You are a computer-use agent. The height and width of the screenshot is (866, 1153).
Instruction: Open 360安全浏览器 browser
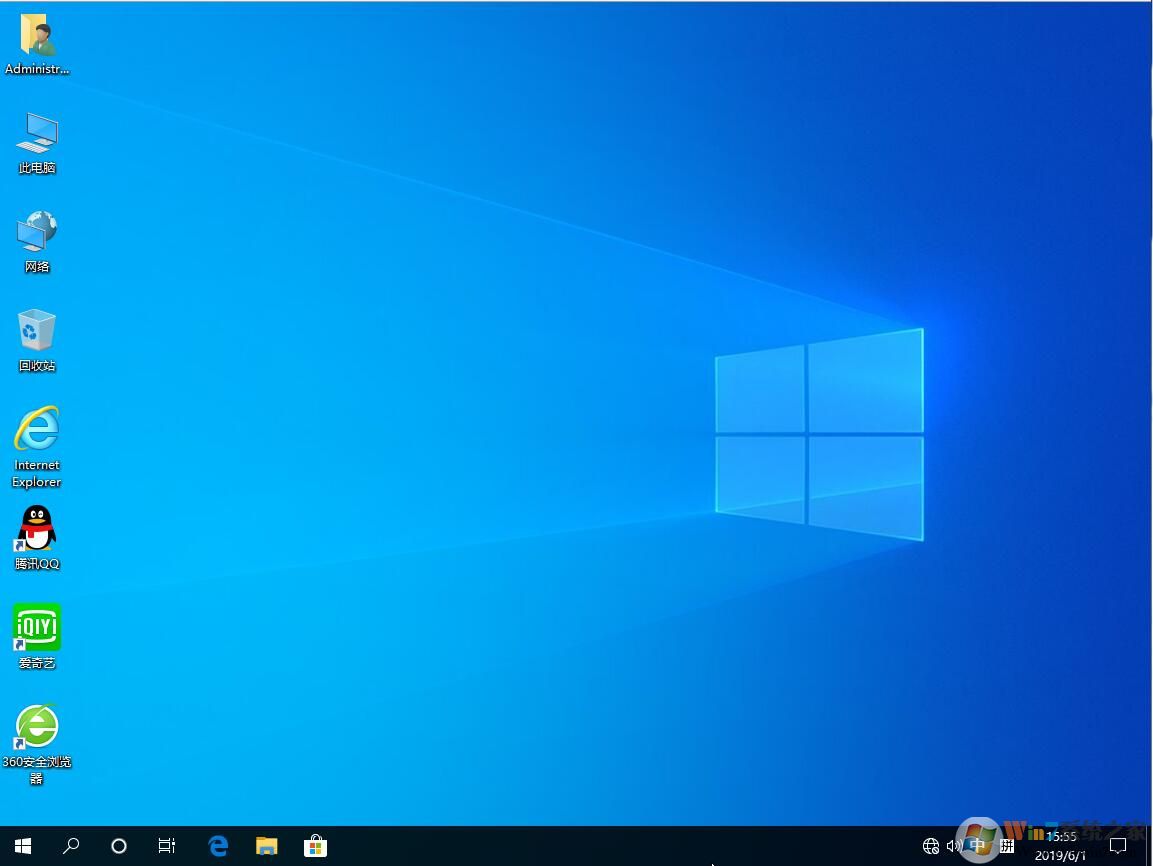click(36, 725)
